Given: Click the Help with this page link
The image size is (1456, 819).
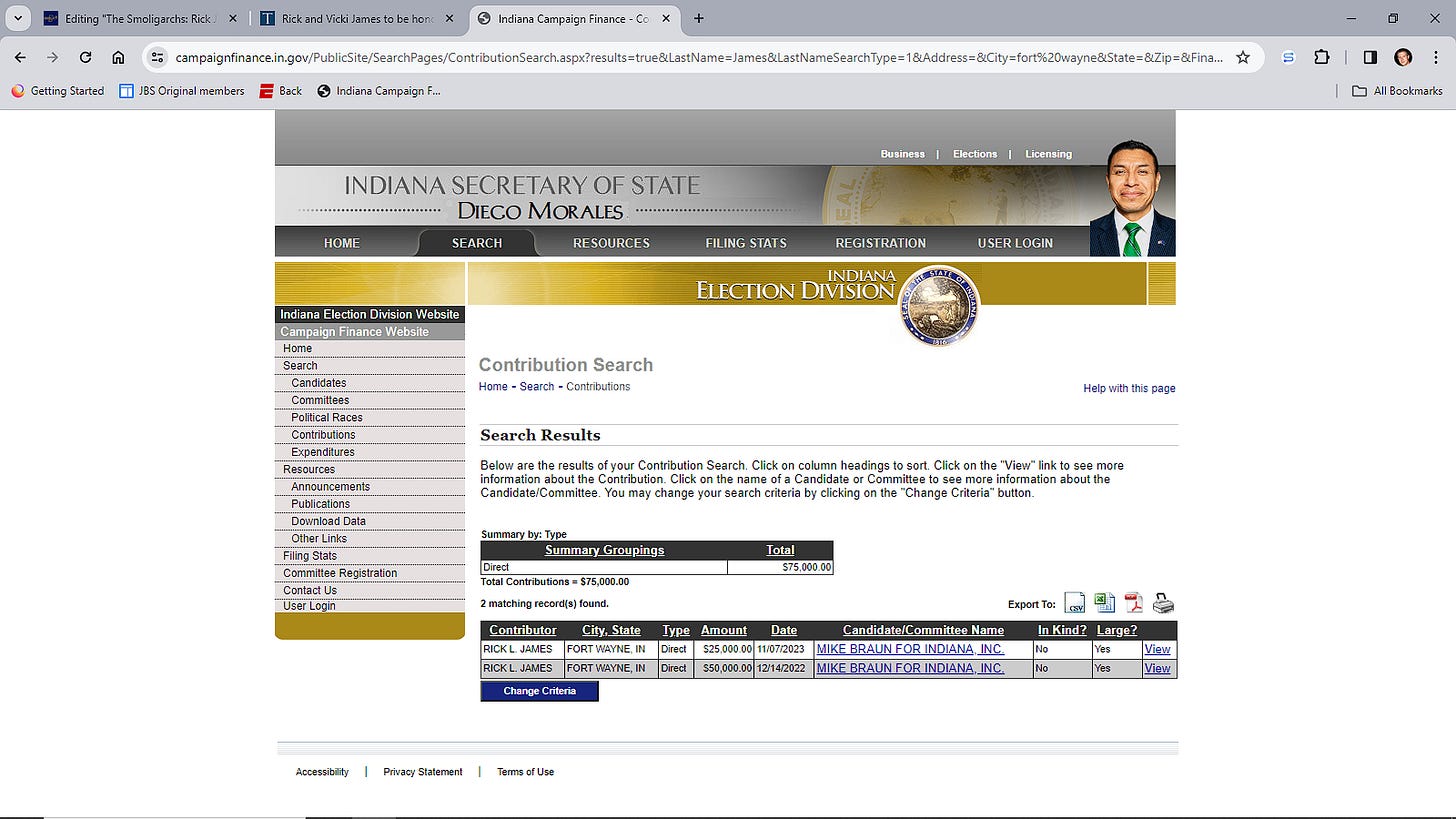Looking at the screenshot, I should [x=1129, y=388].
